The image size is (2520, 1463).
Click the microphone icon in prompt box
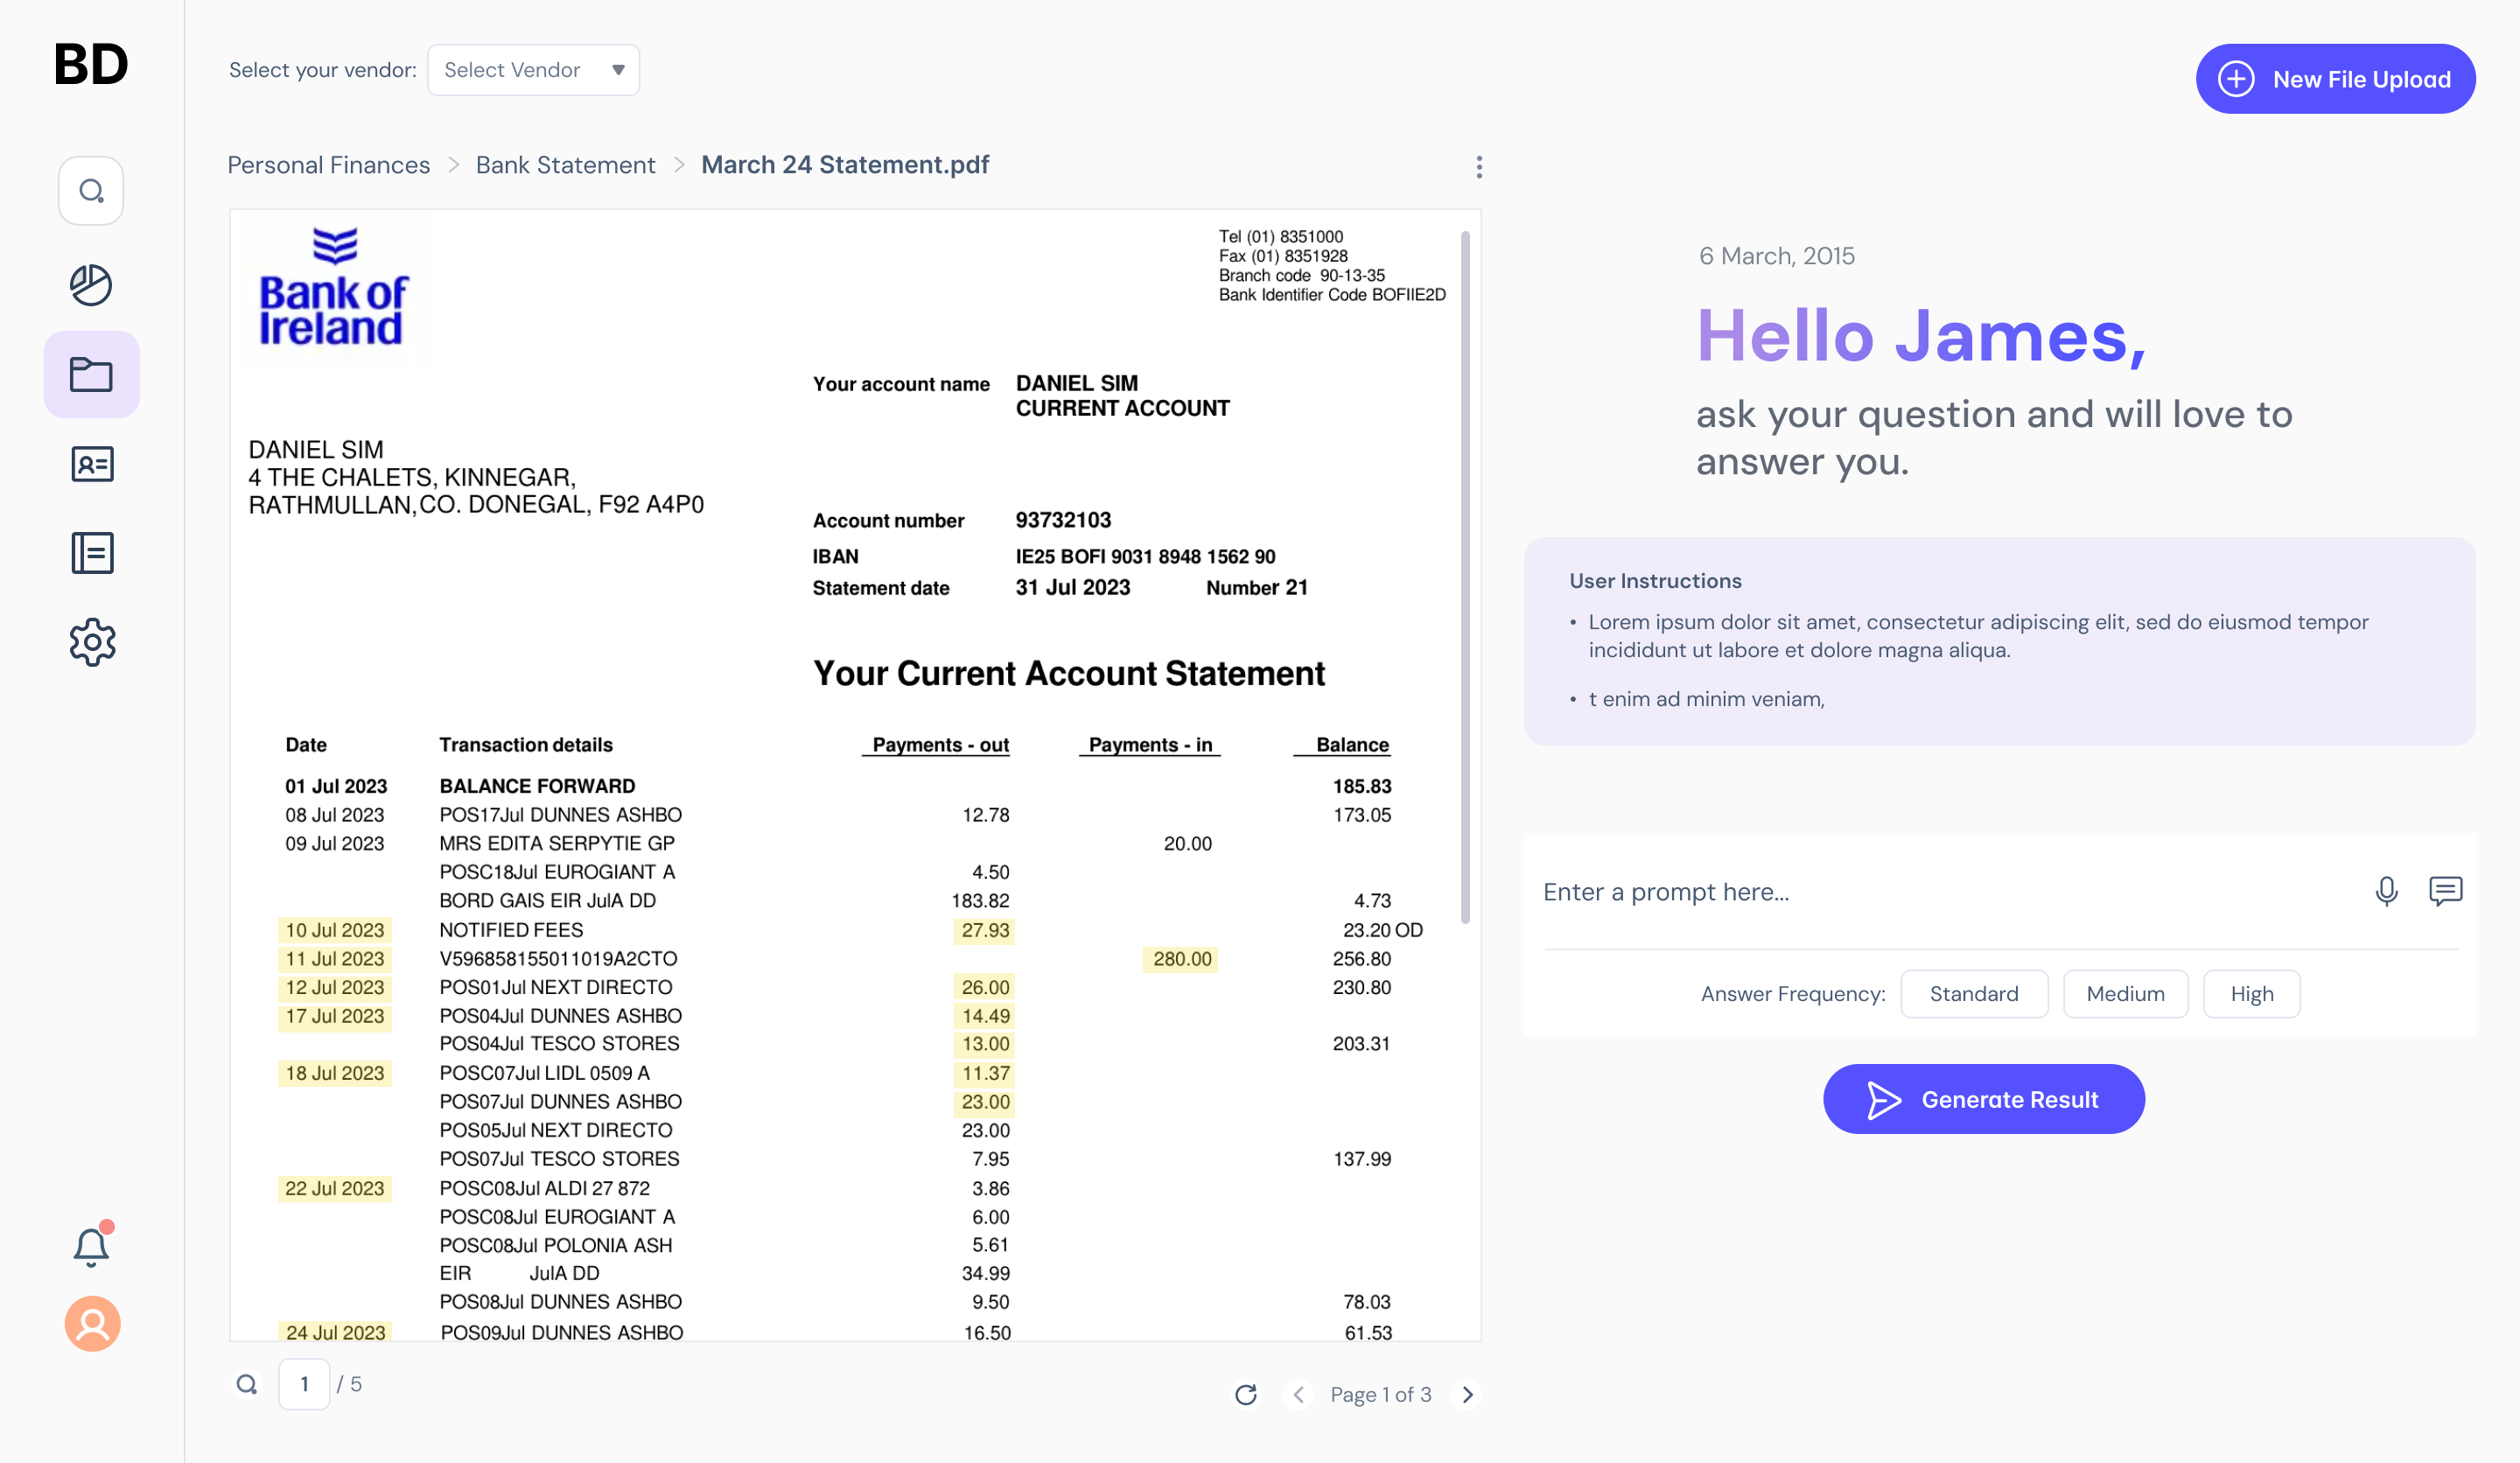(x=2386, y=891)
